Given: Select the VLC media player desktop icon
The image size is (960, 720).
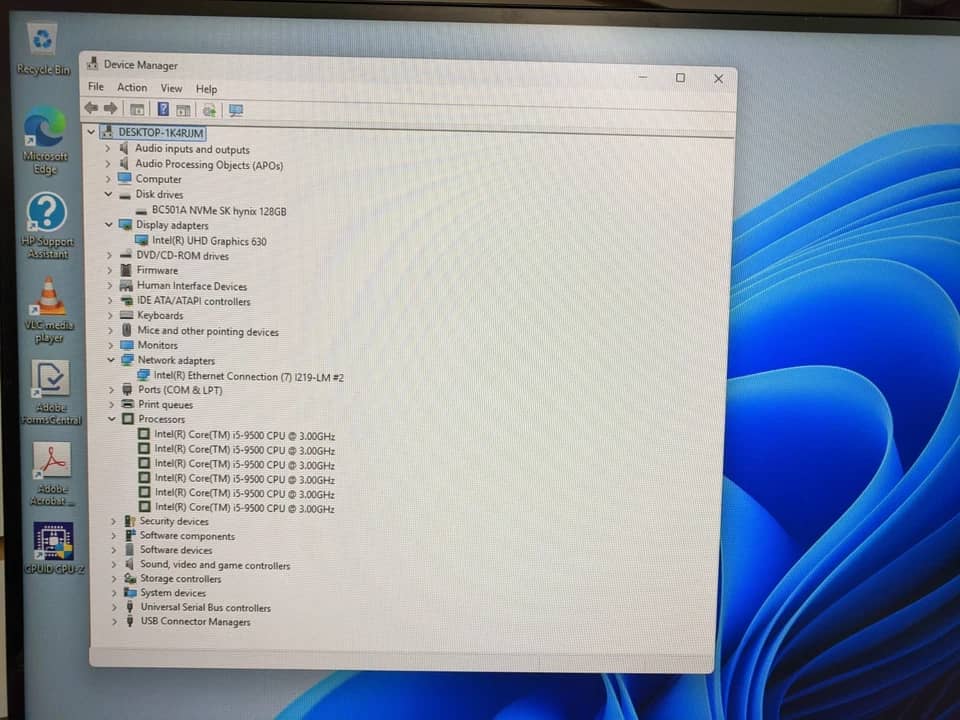Looking at the screenshot, I should [x=49, y=309].
